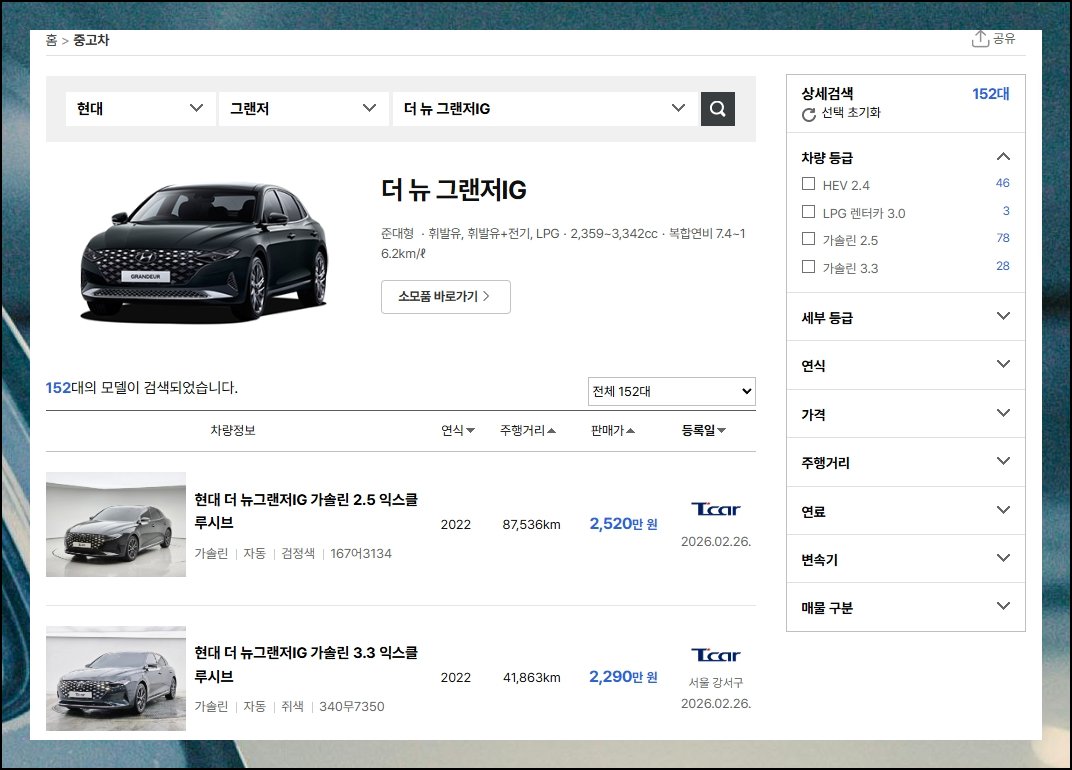Click the 홈 breadcrumb link
The height and width of the screenshot is (770, 1072).
click(51, 40)
